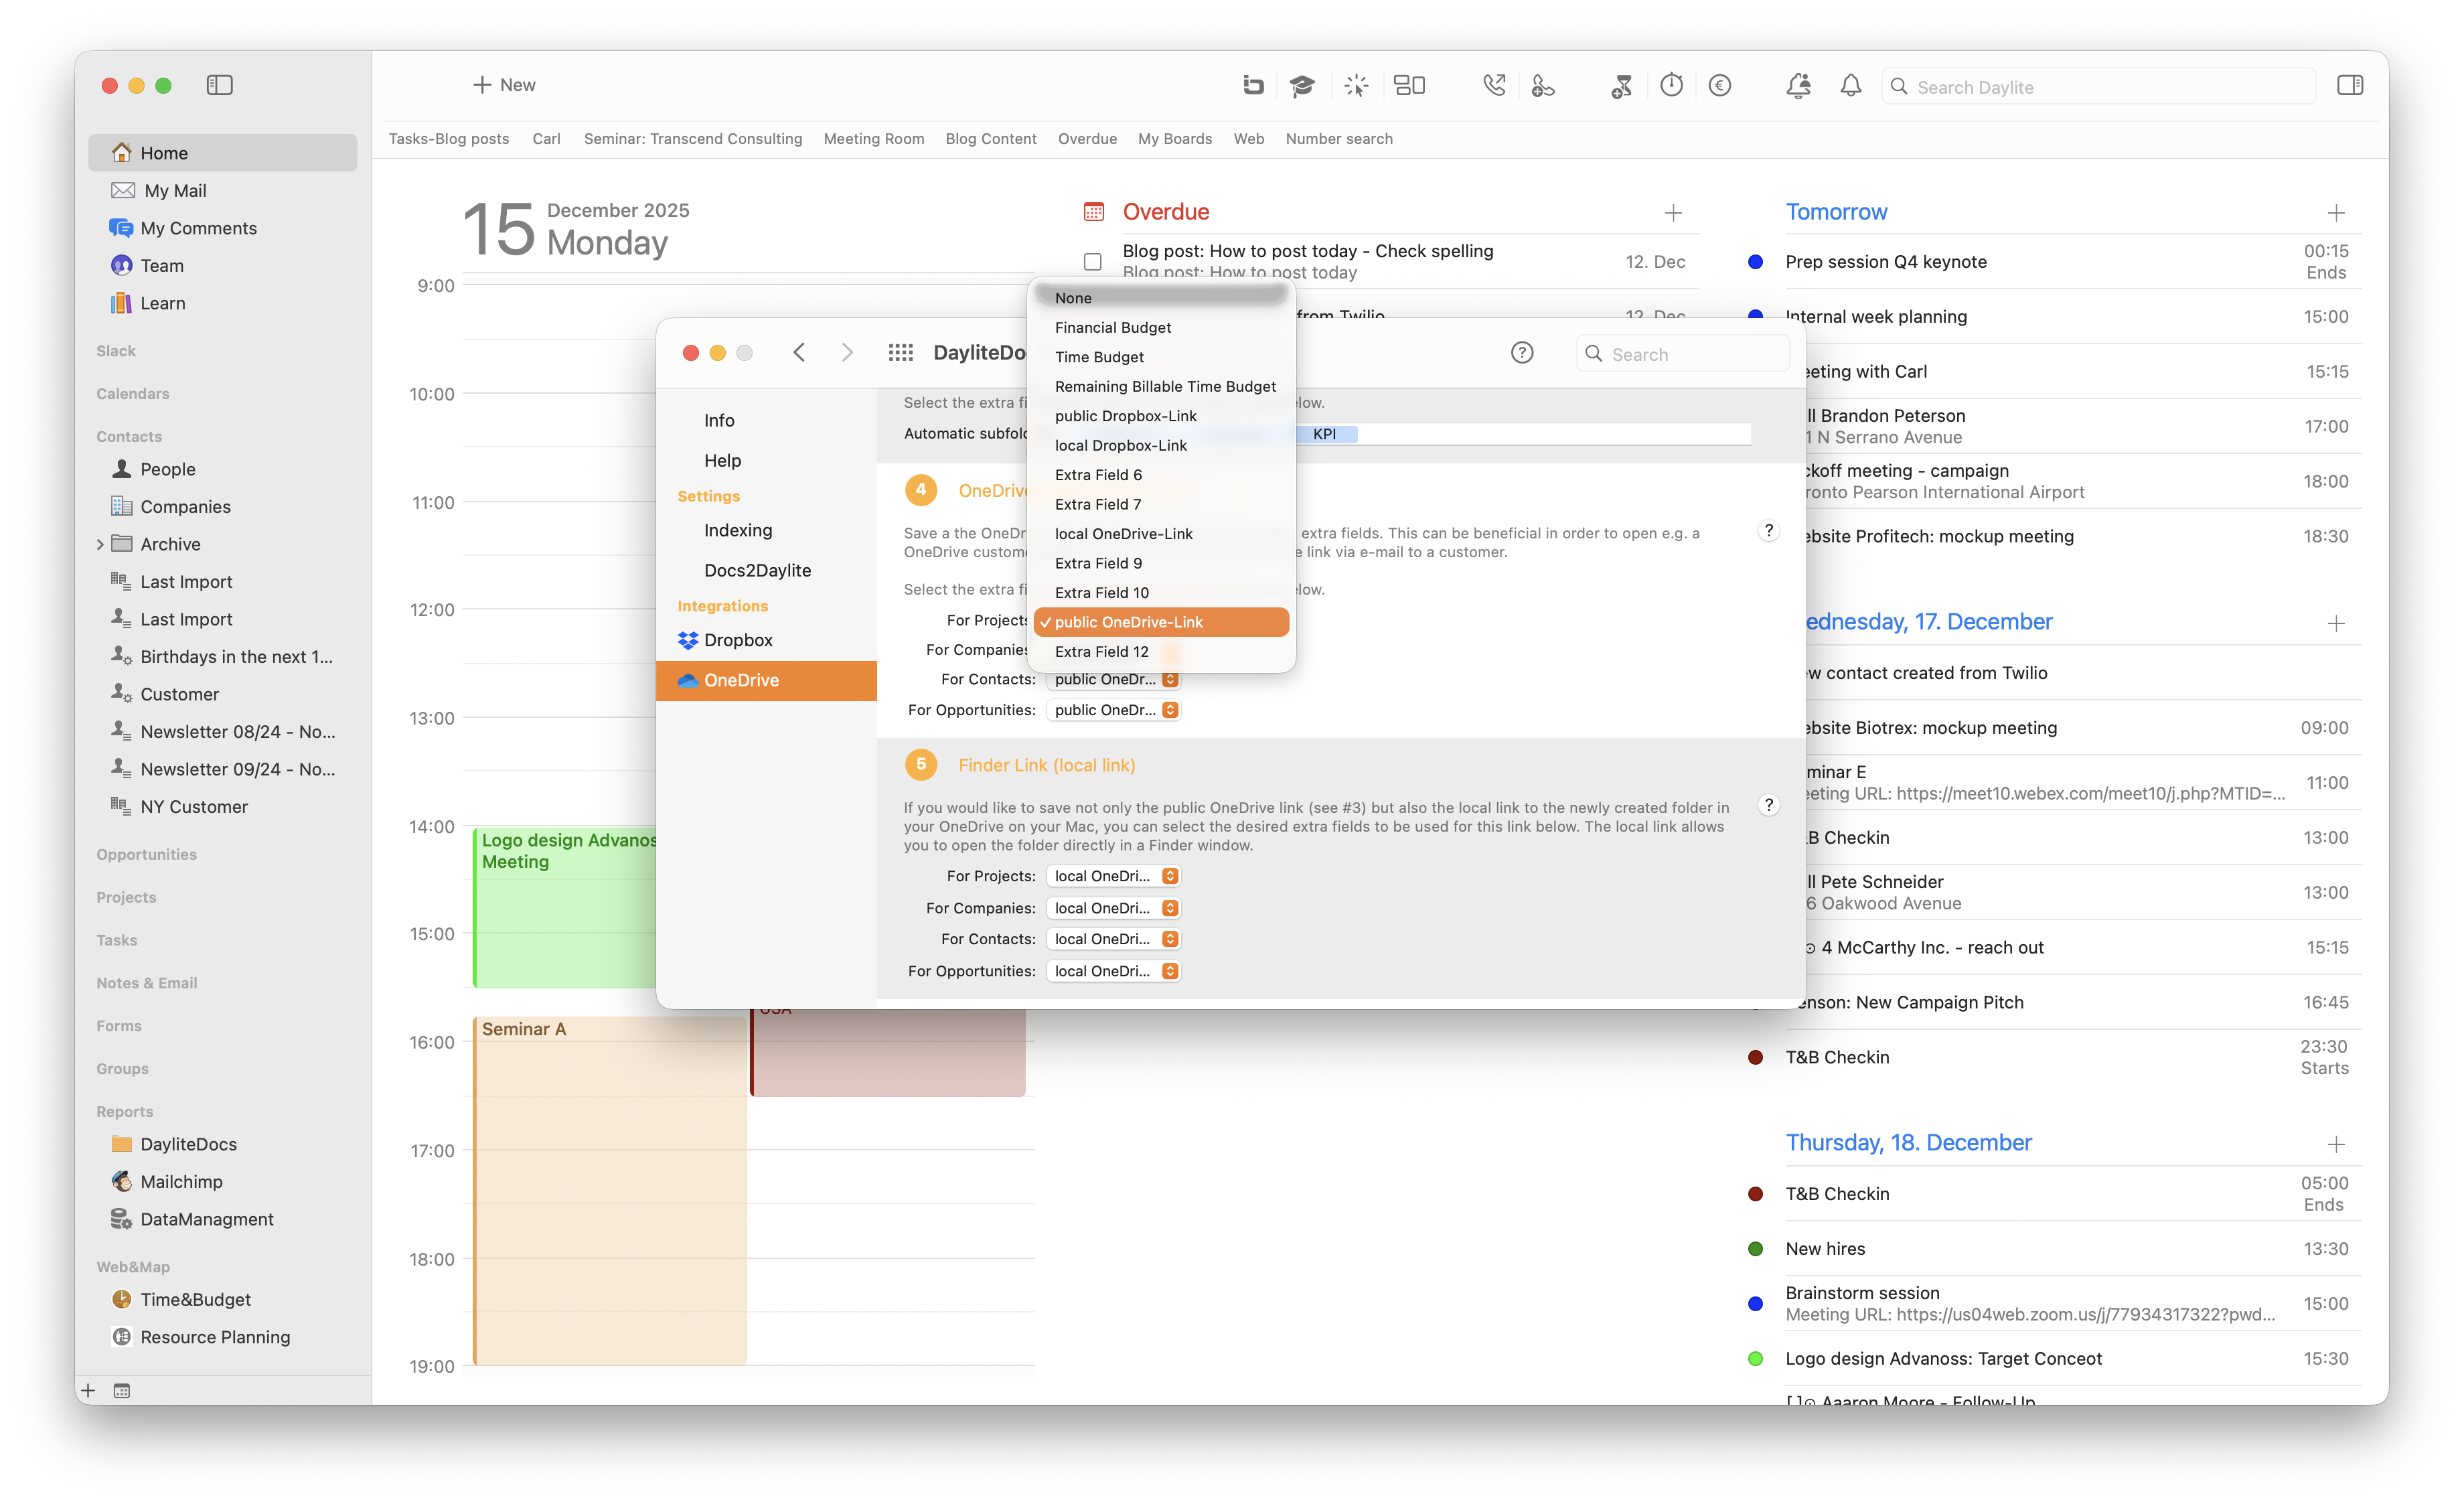Screen dimensions: 2464x1504
Task: Open Finder Link 'For Companies' local dropdown
Action: click(x=1113, y=908)
